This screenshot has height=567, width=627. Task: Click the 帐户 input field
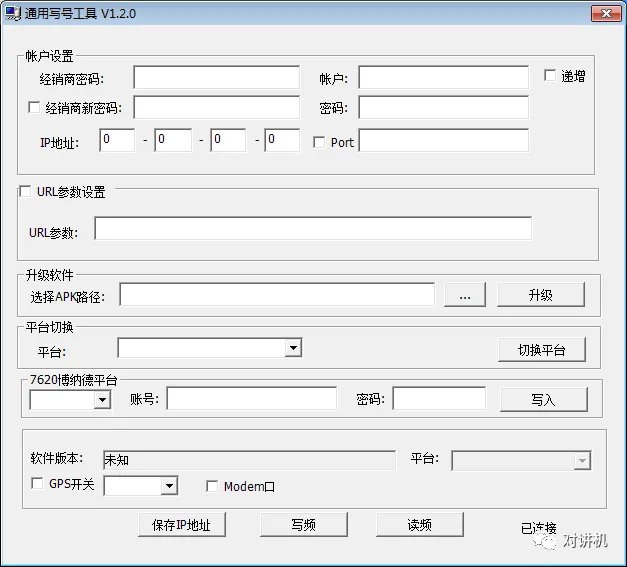click(x=443, y=78)
